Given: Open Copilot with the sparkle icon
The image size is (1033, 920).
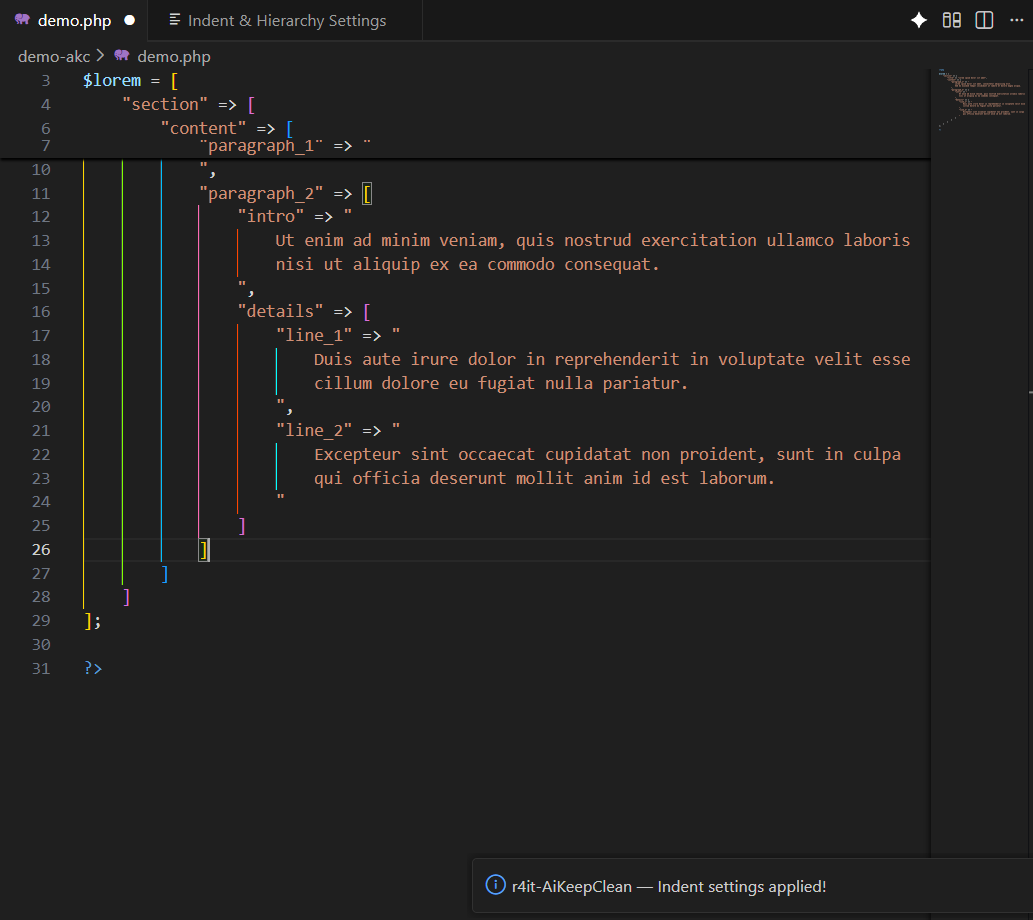Looking at the screenshot, I should 918,20.
